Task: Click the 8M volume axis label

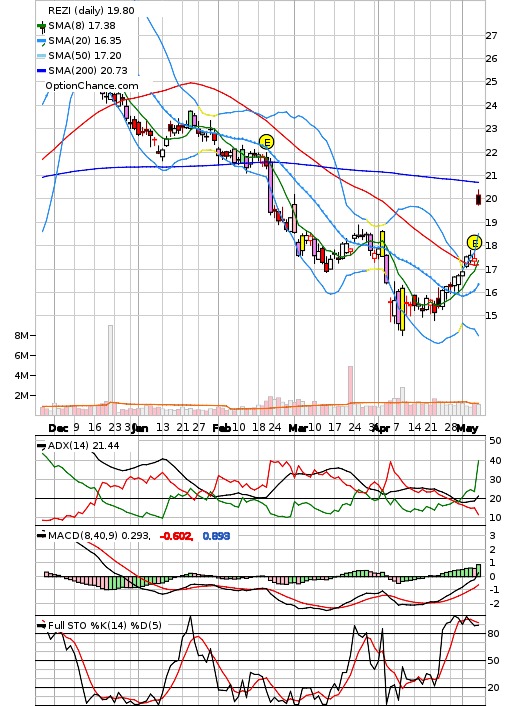Action: pyautogui.click(x=22, y=335)
